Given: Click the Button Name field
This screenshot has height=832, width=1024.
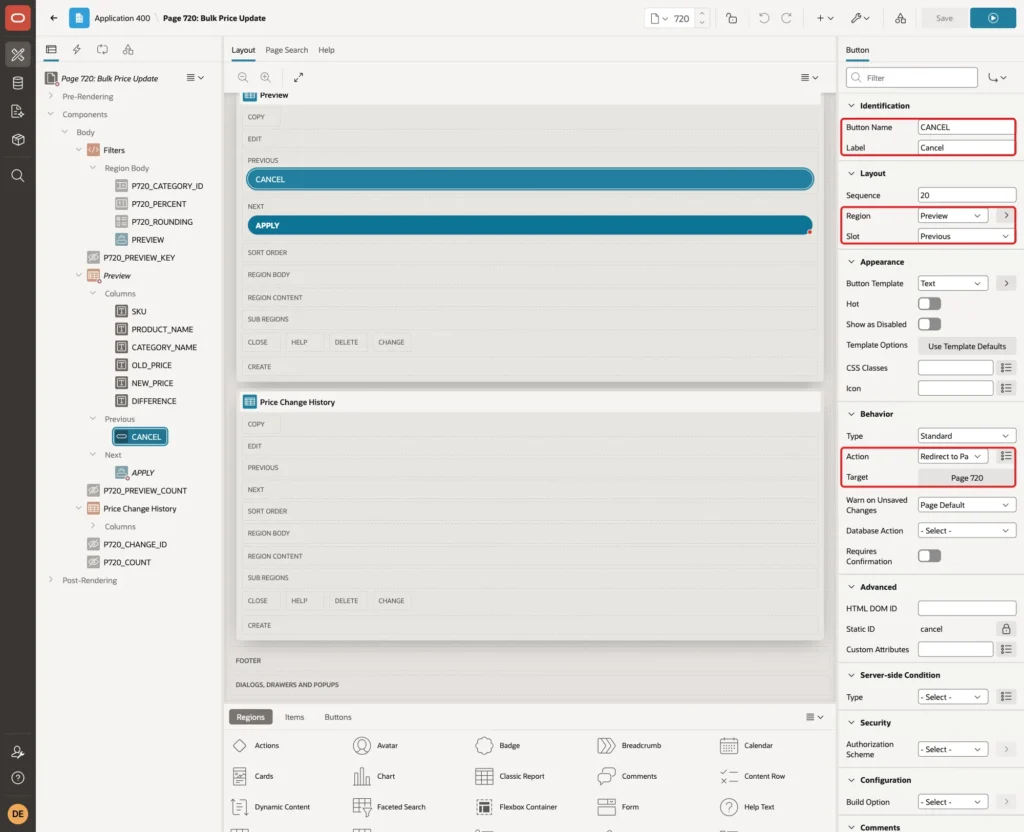Looking at the screenshot, I should tap(967, 127).
